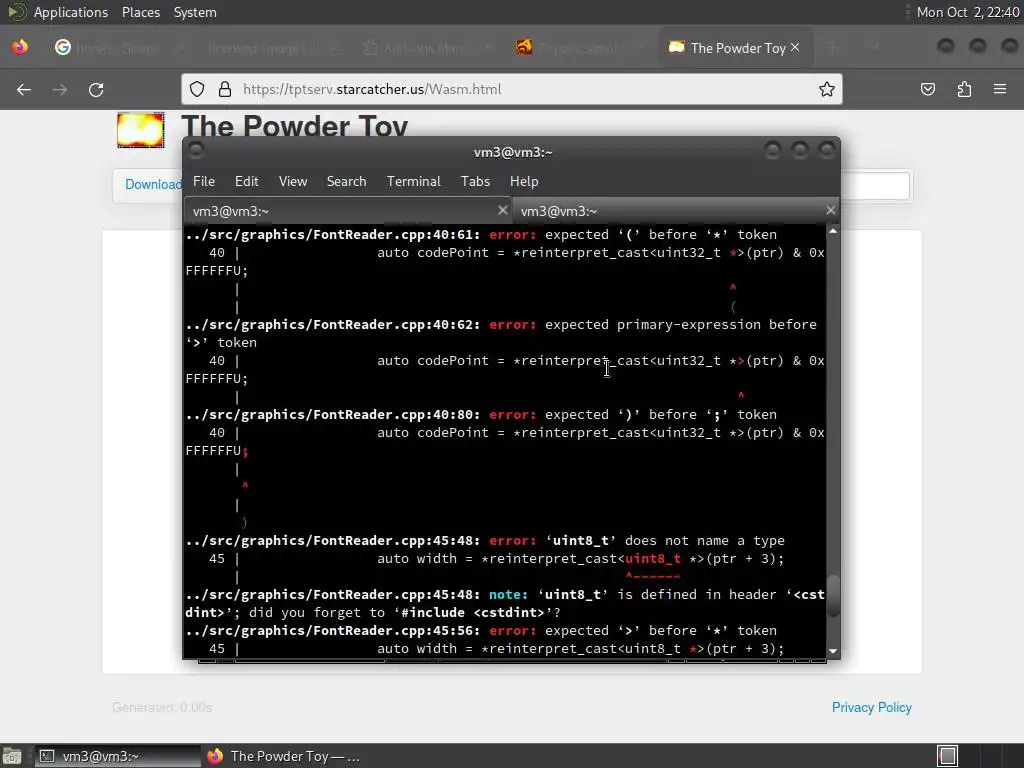Switch to vm3@vm3:~ in the taskbar
The height and width of the screenshot is (768, 1024).
118,756
